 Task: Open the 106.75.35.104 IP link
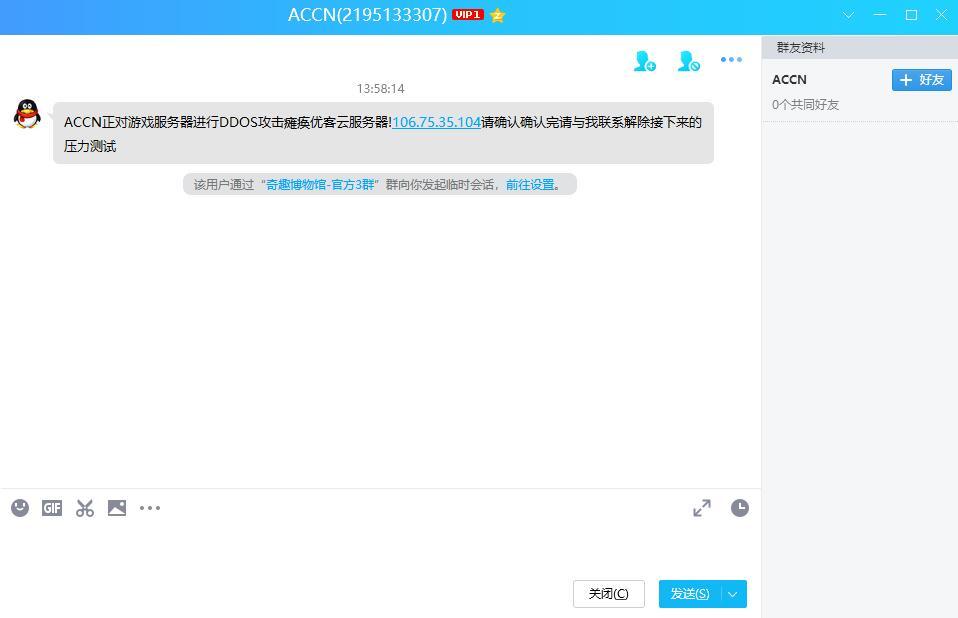click(x=436, y=122)
